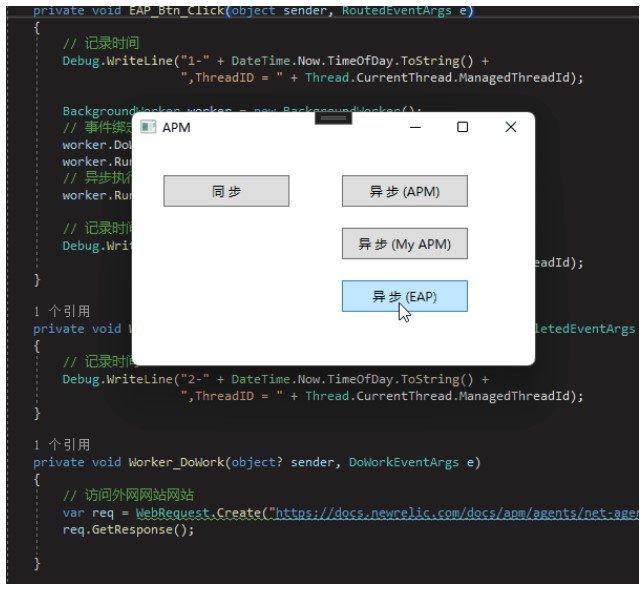Click the 同步 button in APM window
This screenshot has height=591, width=644.
tap(226, 191)
